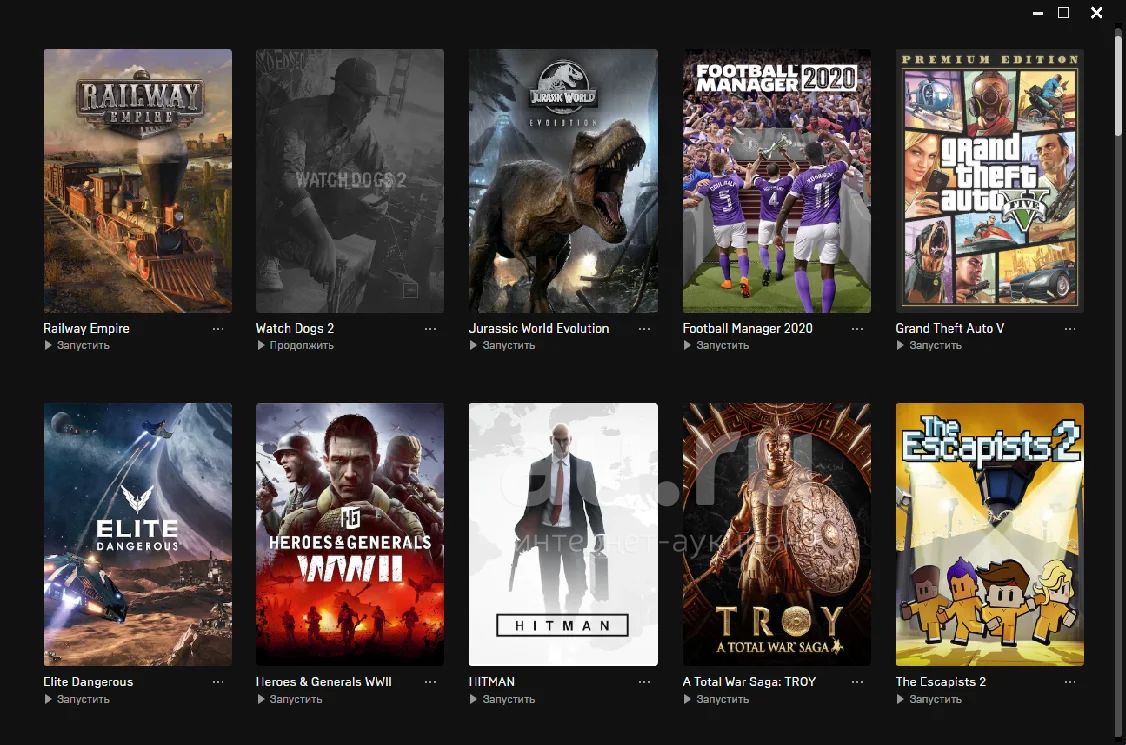Select the HITMAN cover thumbnail
1126x745 pixels.
coord(563,535)
